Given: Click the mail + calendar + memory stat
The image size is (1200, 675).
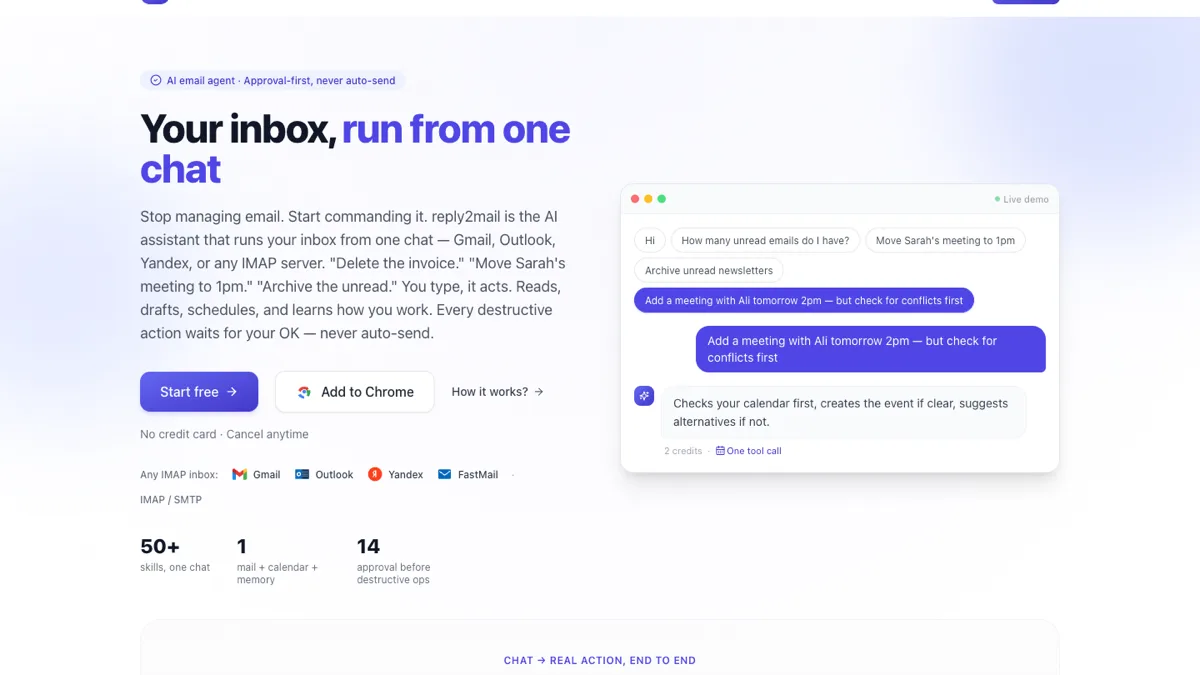Looking at the screenshot, I should [278, 560].
